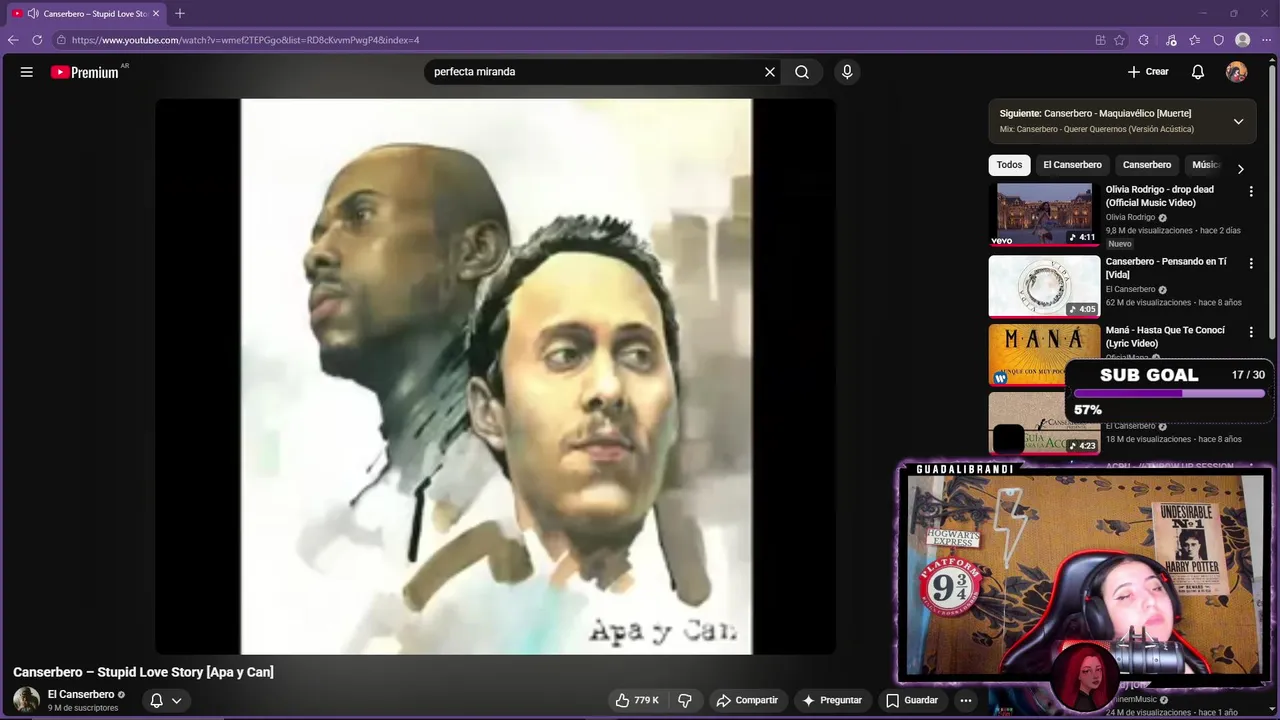Click the video player to pause
This screenshot has width=1280, height=720.
click(495, 376)
